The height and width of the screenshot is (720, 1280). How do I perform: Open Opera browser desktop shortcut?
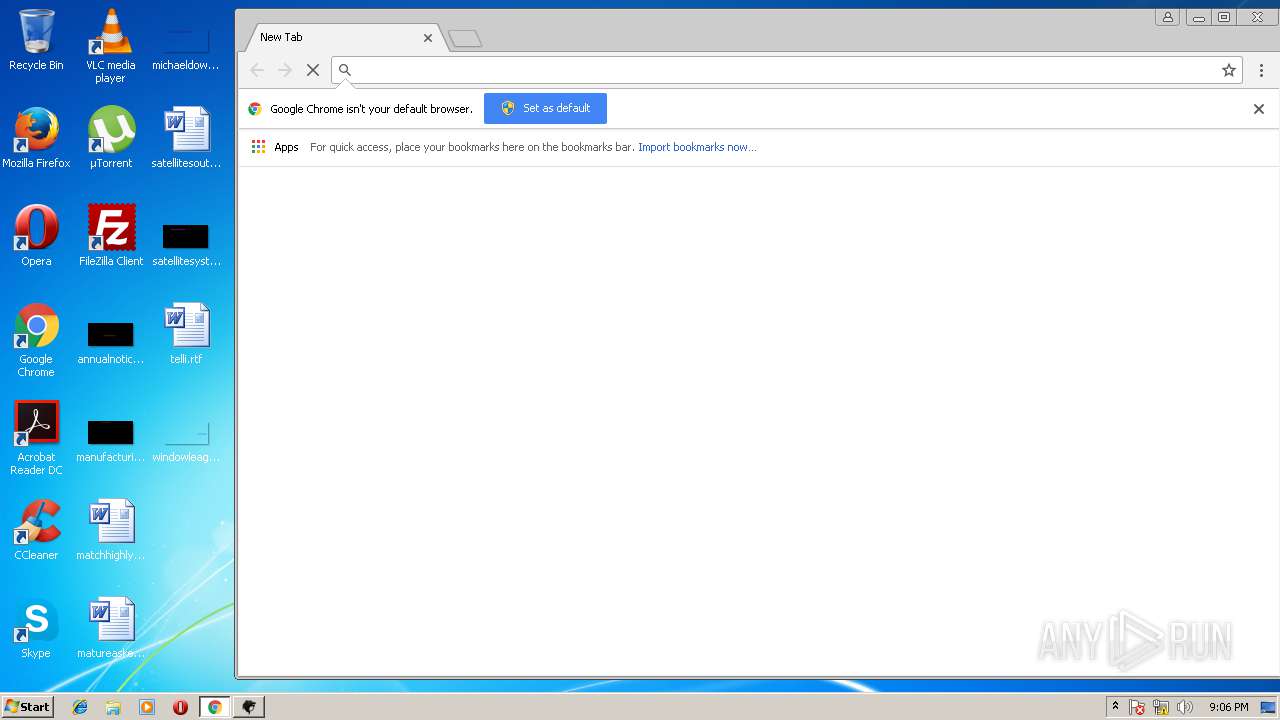pyautogui.click(x=36, y=236)
